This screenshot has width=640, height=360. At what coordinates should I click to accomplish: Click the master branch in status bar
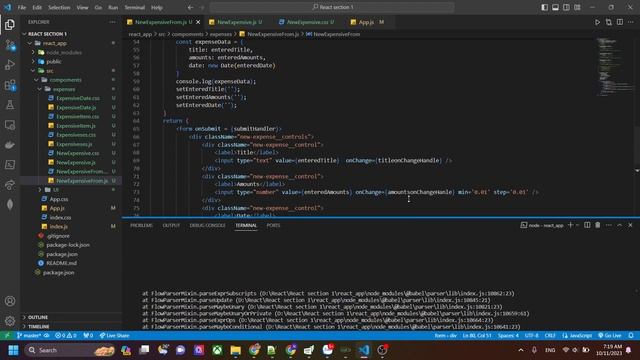click(x=29, y=336)
